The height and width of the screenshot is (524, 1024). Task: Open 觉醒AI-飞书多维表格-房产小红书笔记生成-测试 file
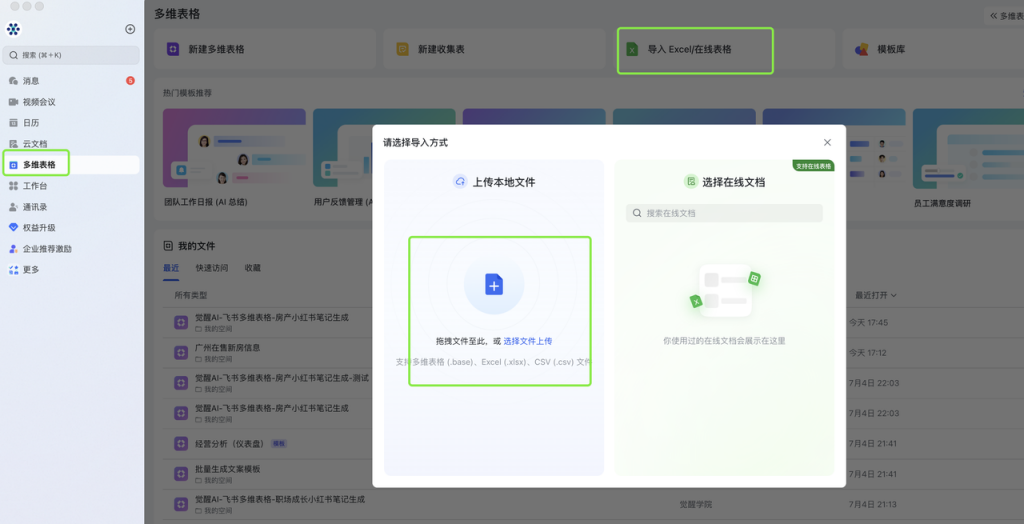point(282,378)
